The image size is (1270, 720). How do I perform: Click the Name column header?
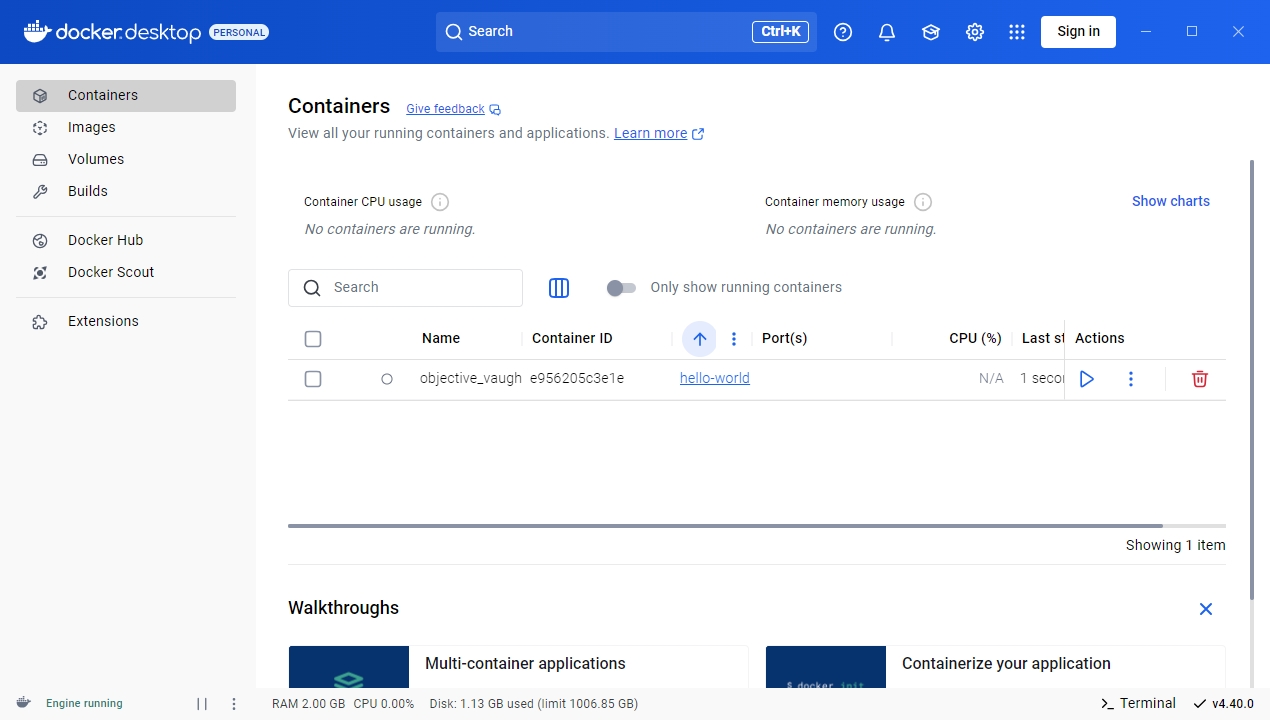point(441,339)
